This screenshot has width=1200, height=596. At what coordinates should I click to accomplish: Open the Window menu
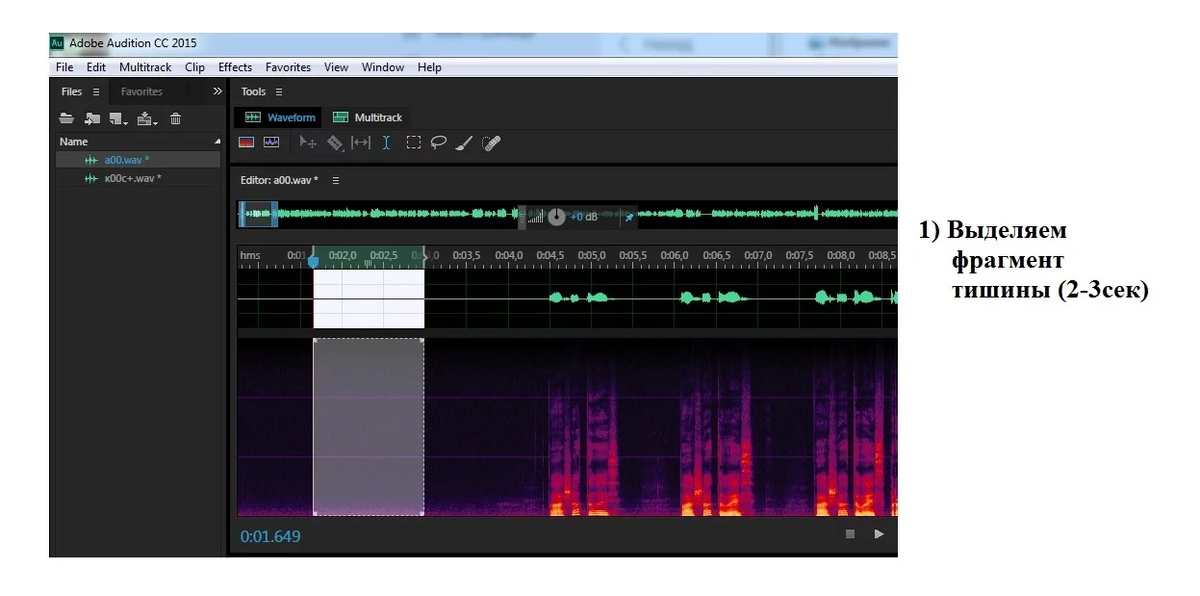pyautogui.click(x=383, y=68)
